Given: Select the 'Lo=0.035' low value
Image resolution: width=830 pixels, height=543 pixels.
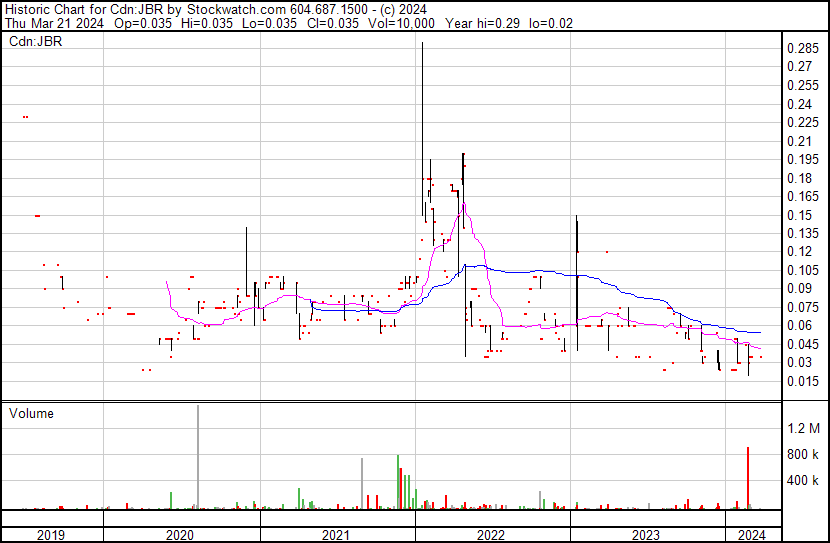Looking at the screenshot, I should tap(270, 23).
